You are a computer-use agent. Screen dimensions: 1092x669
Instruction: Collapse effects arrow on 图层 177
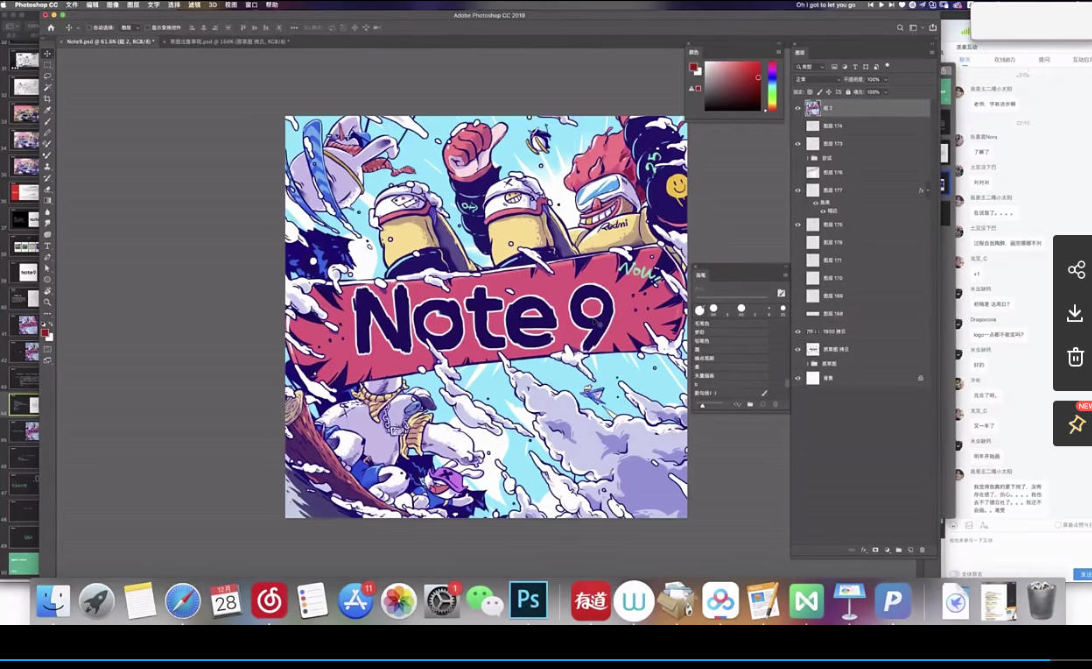coord(927,190)
